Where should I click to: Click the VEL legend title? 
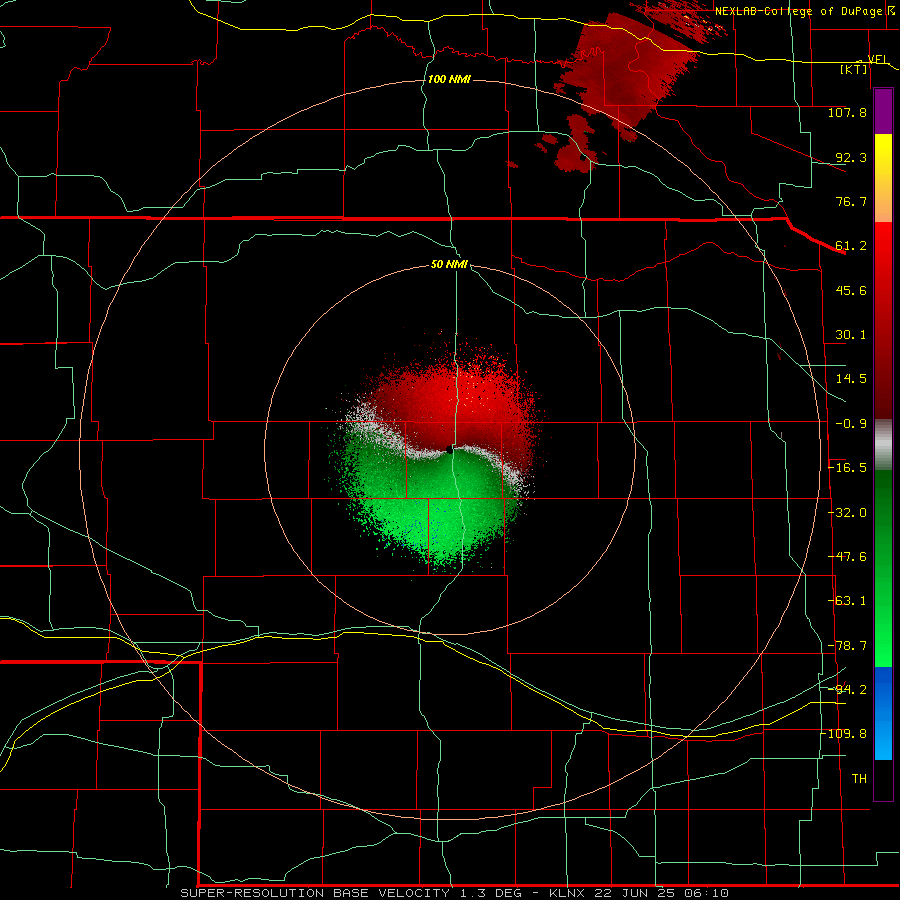[x=878, y=59]
